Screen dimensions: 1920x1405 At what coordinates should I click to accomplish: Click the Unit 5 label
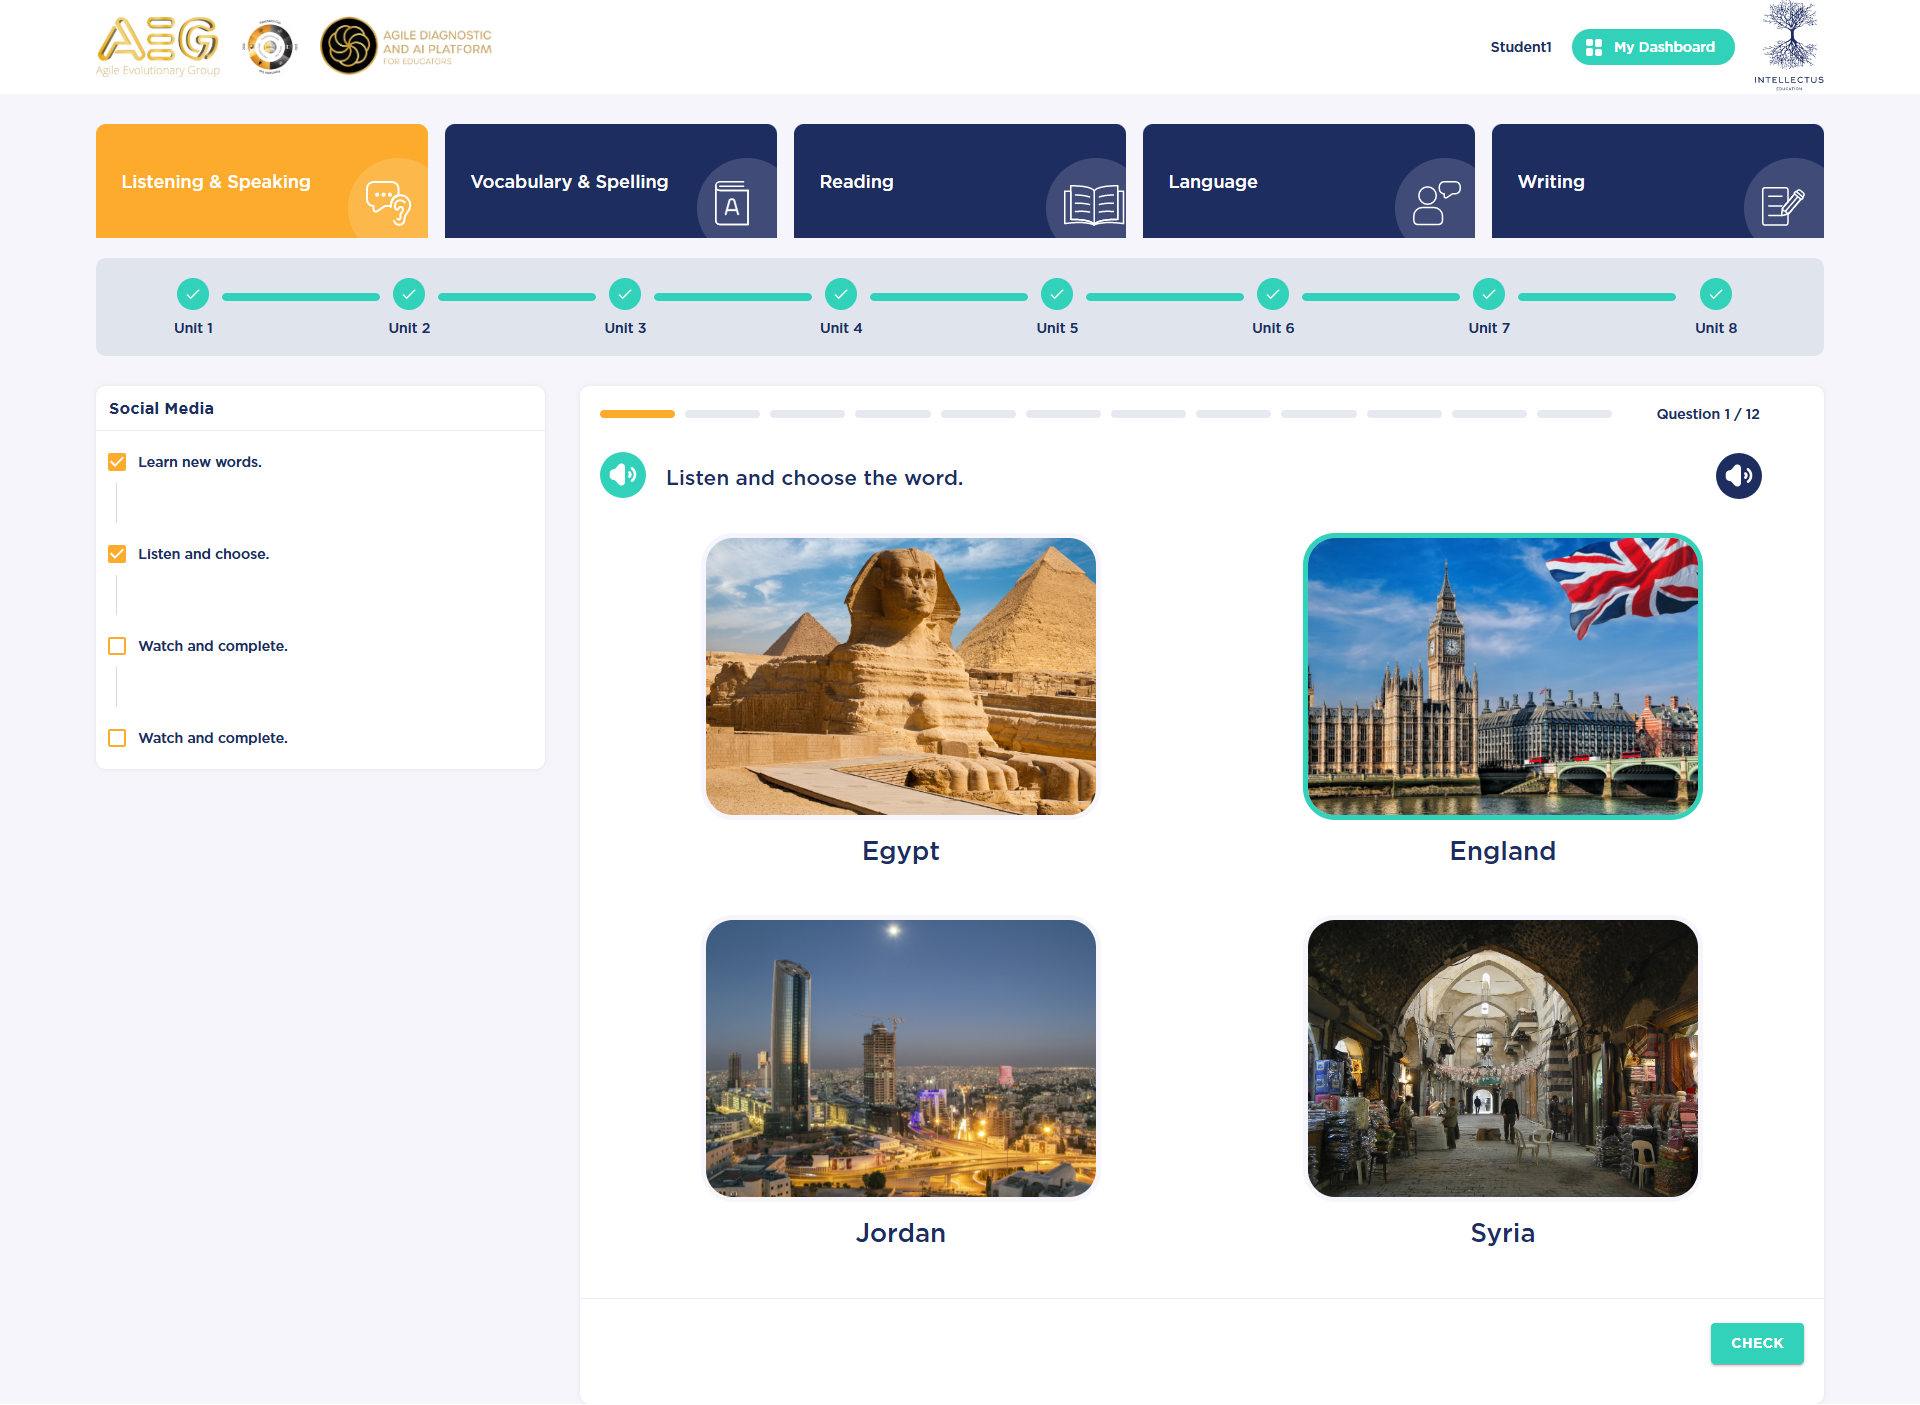tap(1057, 328)
